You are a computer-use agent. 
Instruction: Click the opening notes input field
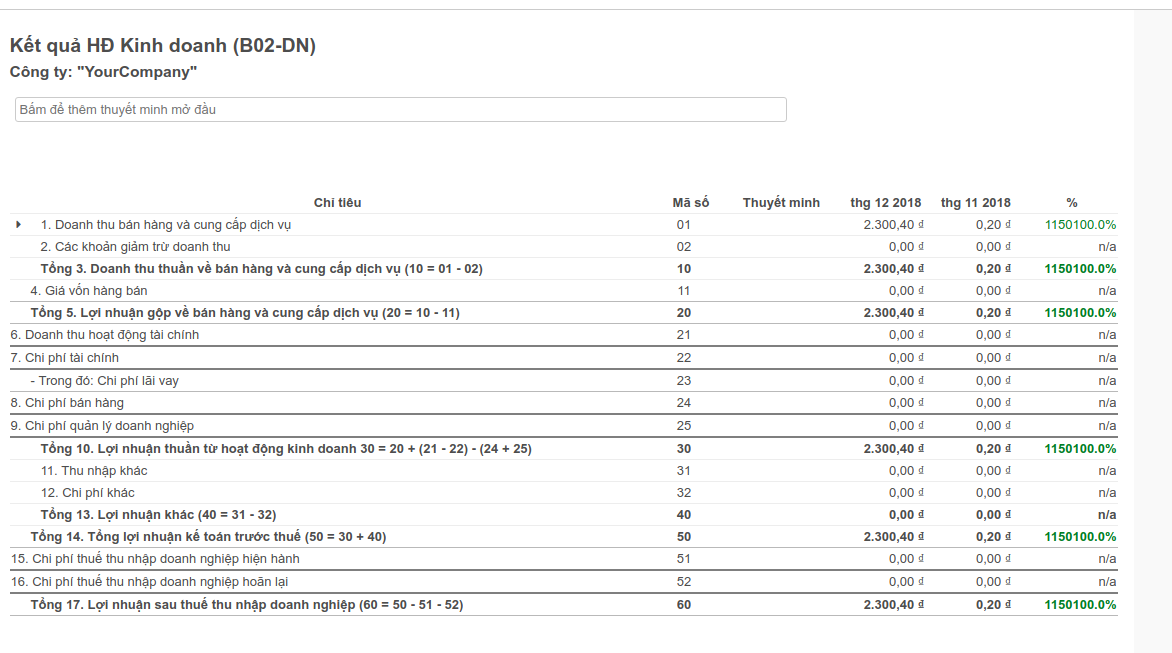(x=401, y=109)
